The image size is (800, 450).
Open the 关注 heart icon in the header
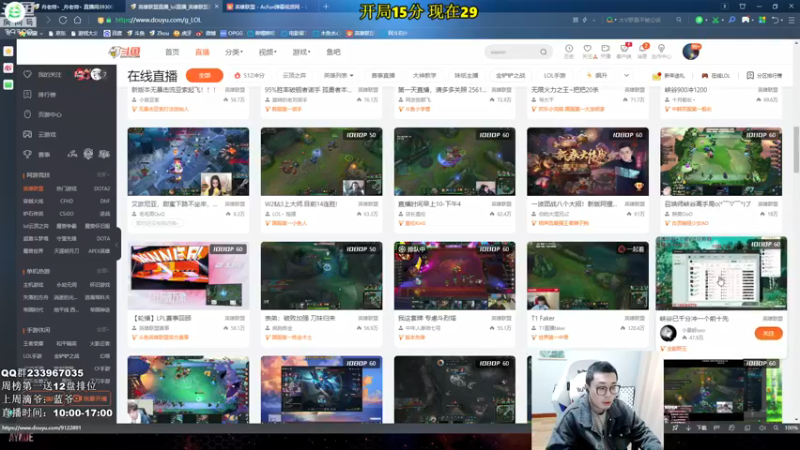coord(587,48)
